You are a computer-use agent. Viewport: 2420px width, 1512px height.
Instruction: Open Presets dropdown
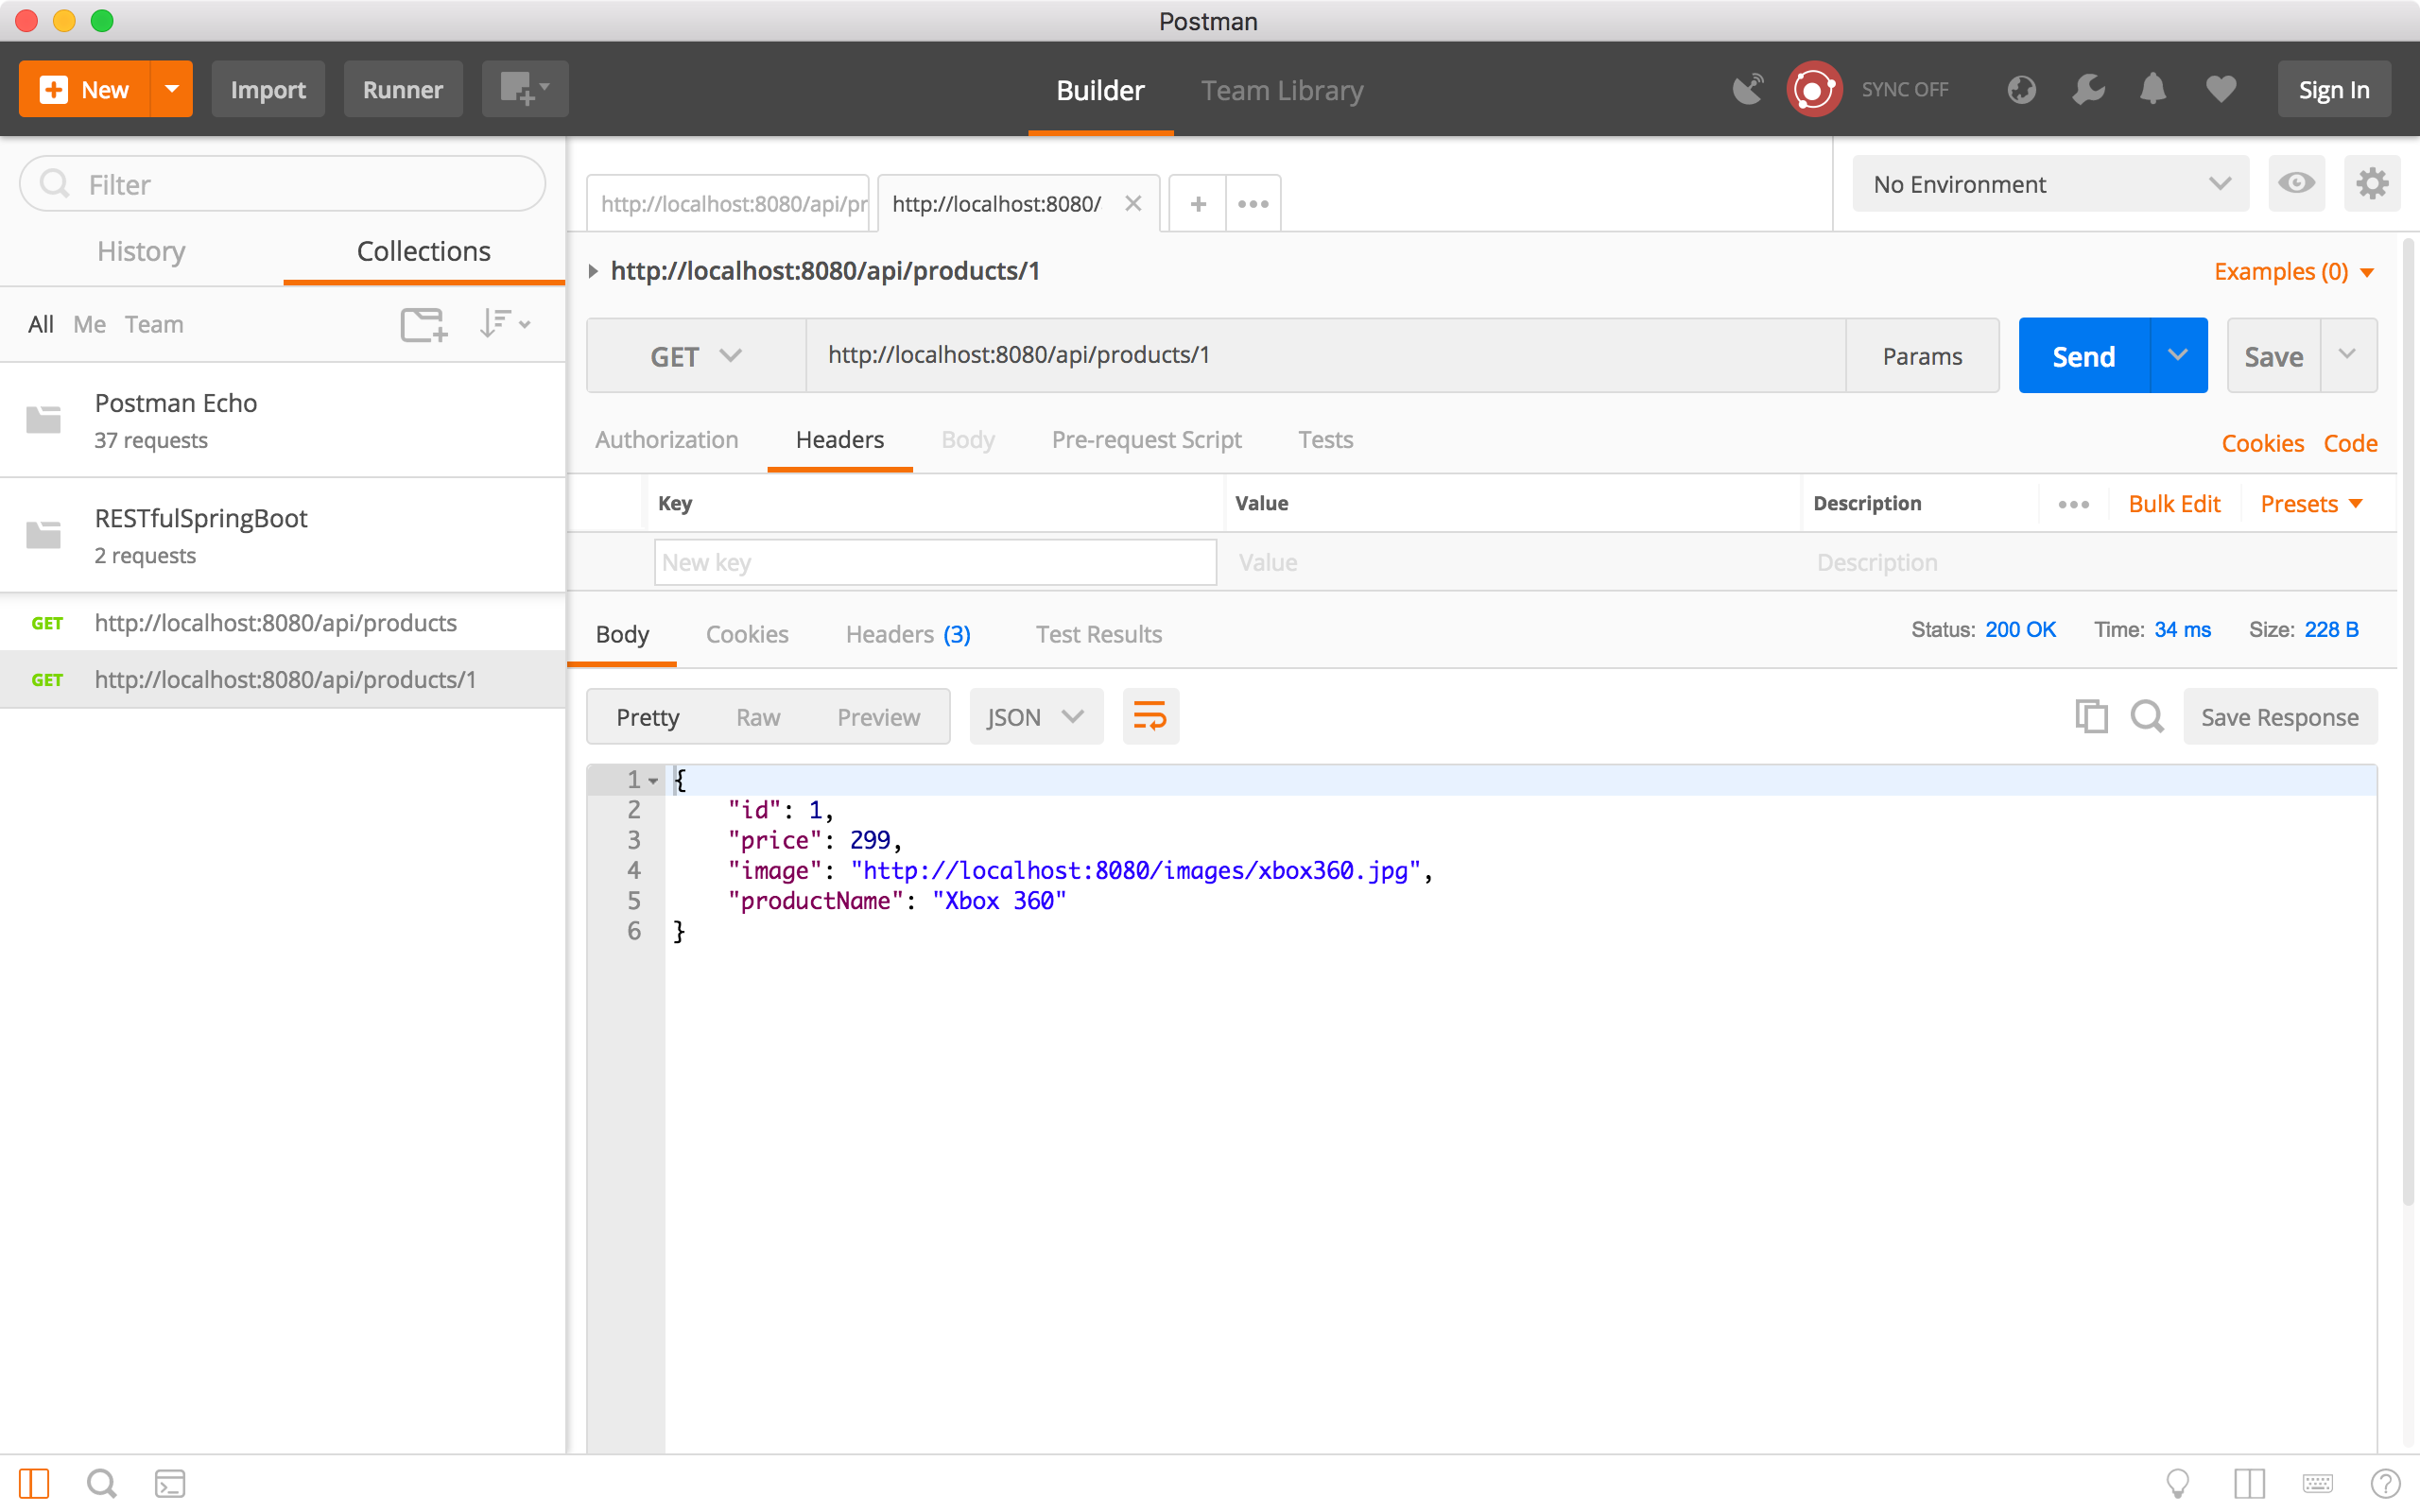2311,504
